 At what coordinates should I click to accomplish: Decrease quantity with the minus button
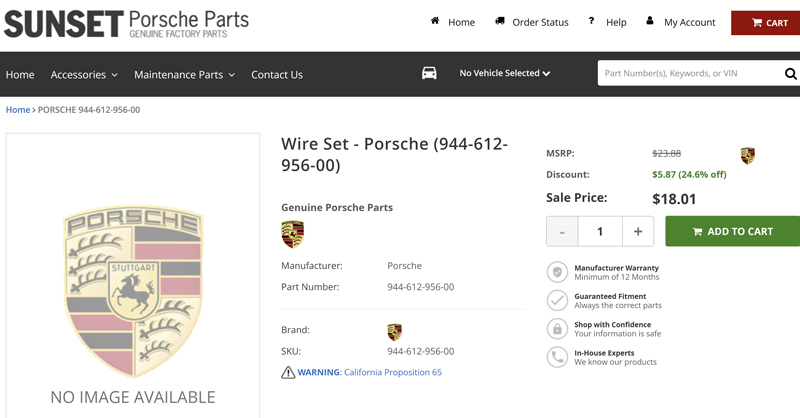click(562, 231)
